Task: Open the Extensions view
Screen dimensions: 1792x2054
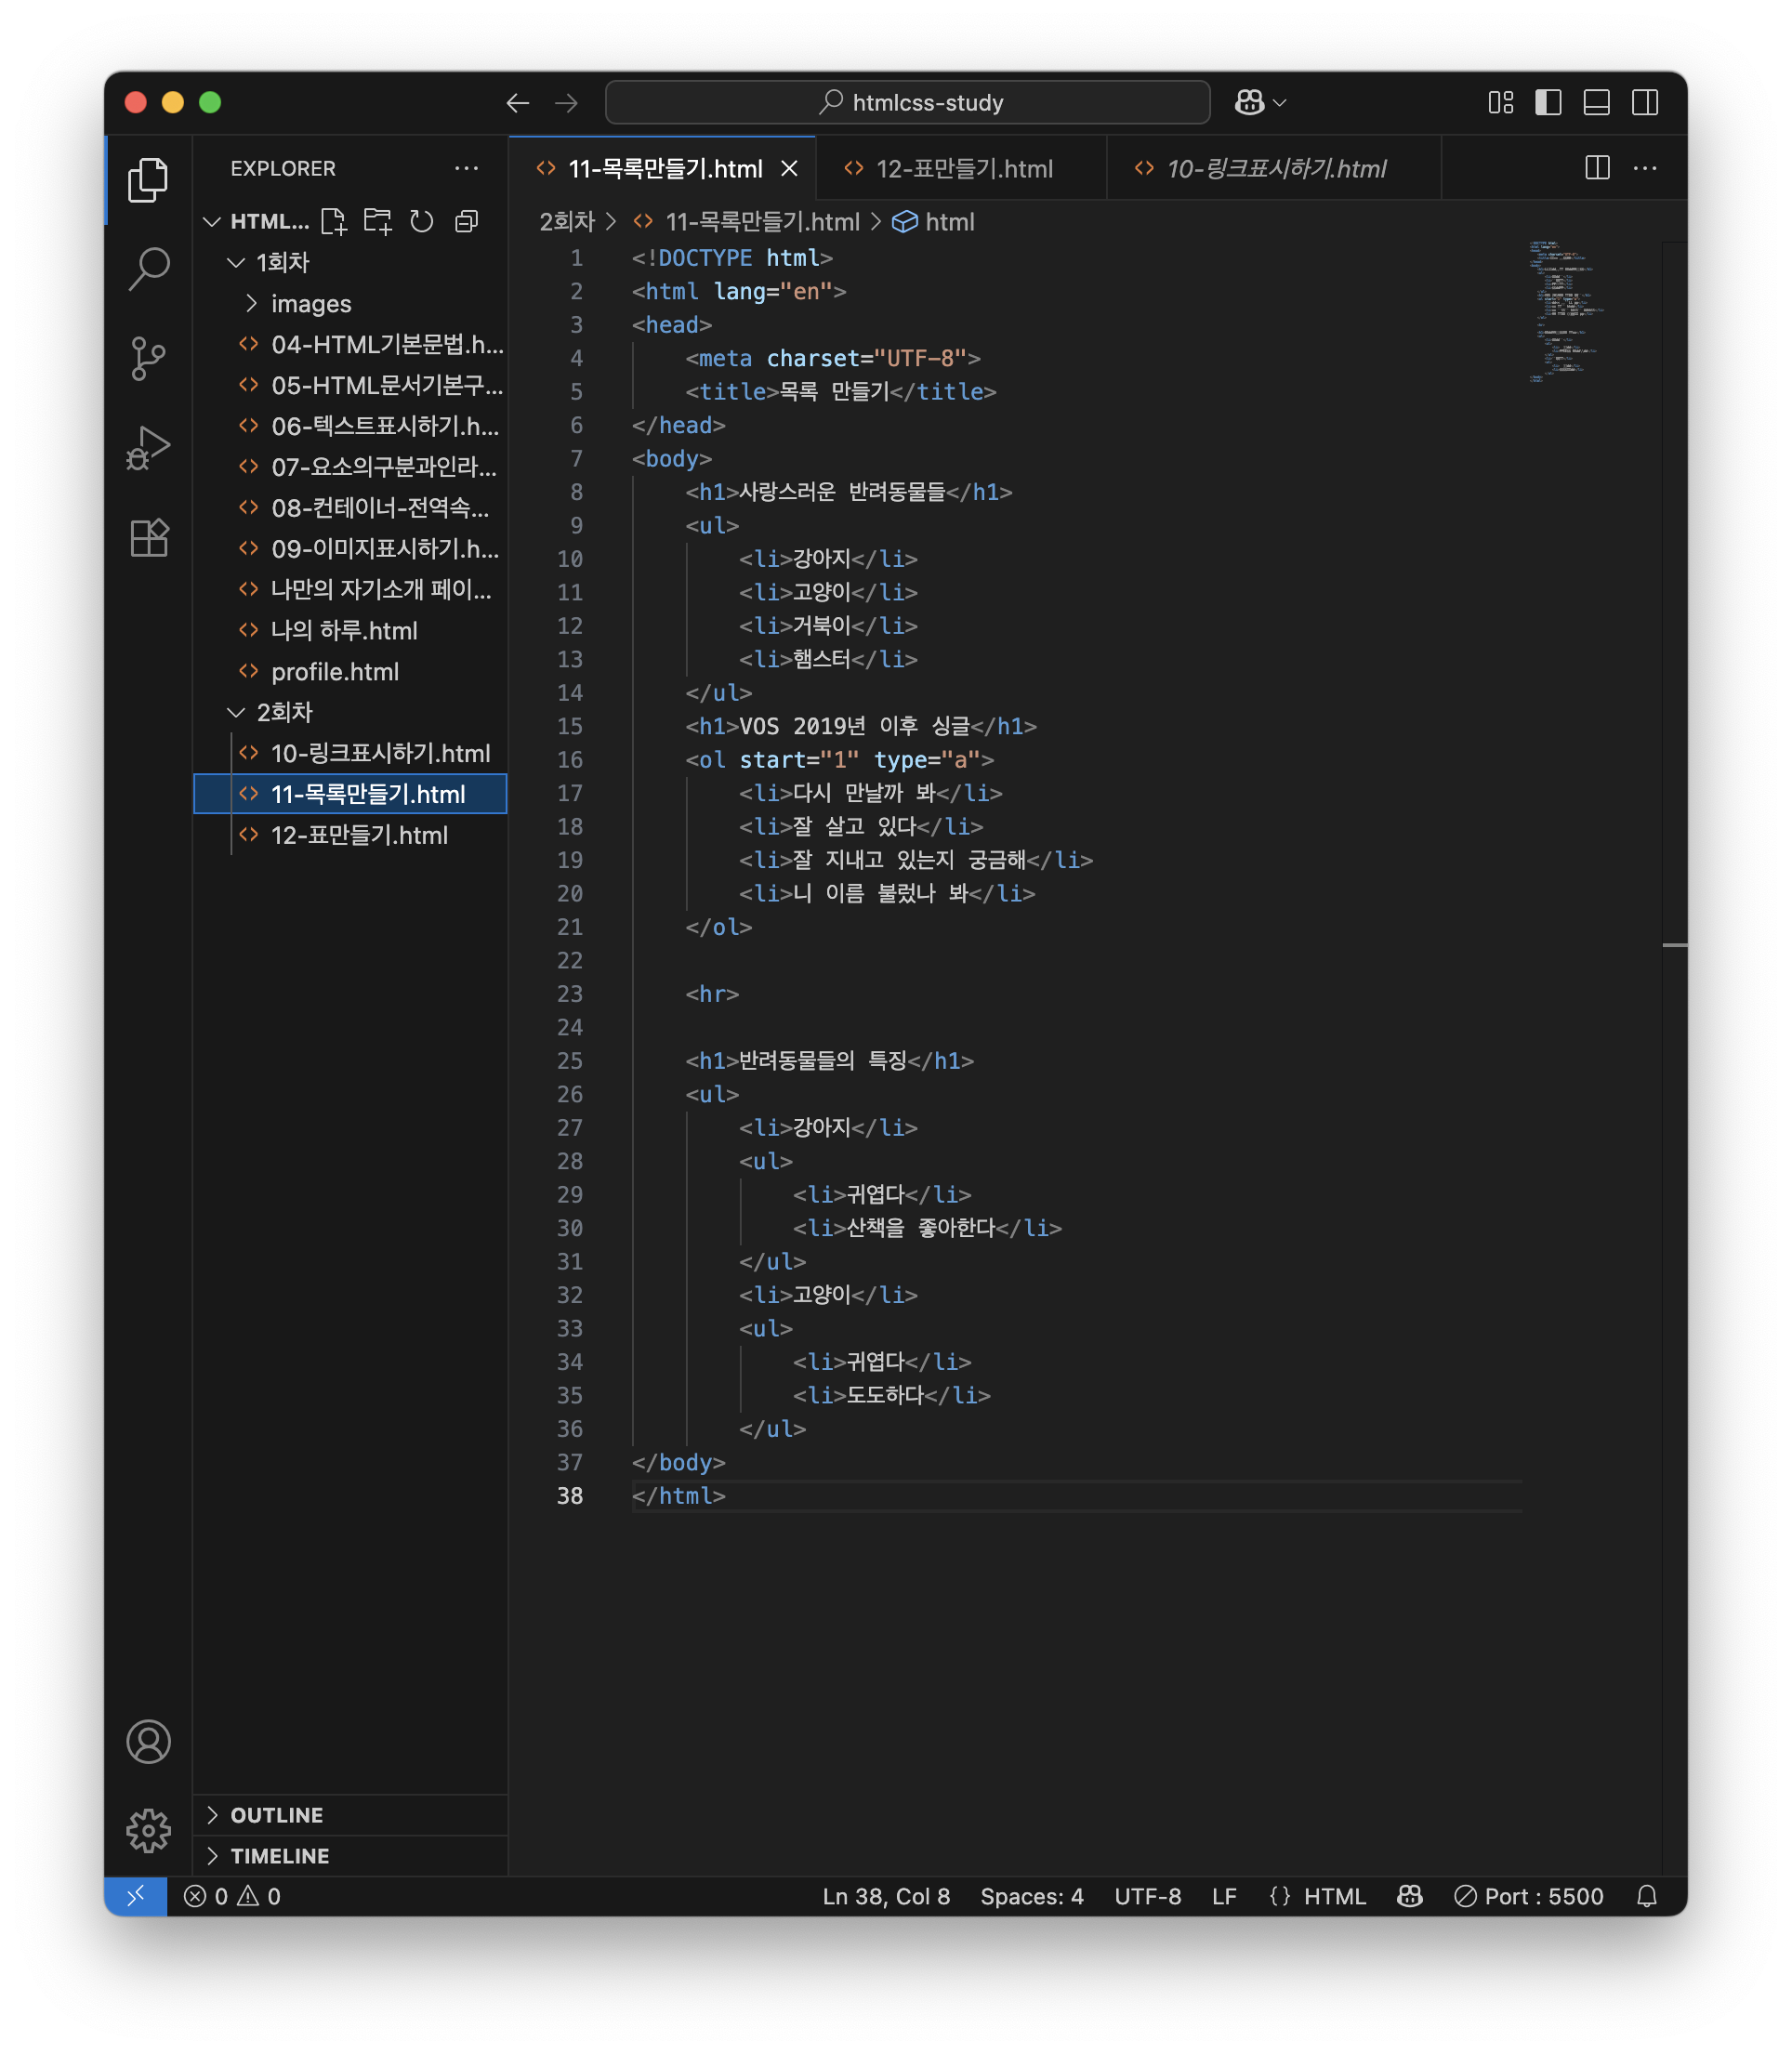Action: pos(148,538)
